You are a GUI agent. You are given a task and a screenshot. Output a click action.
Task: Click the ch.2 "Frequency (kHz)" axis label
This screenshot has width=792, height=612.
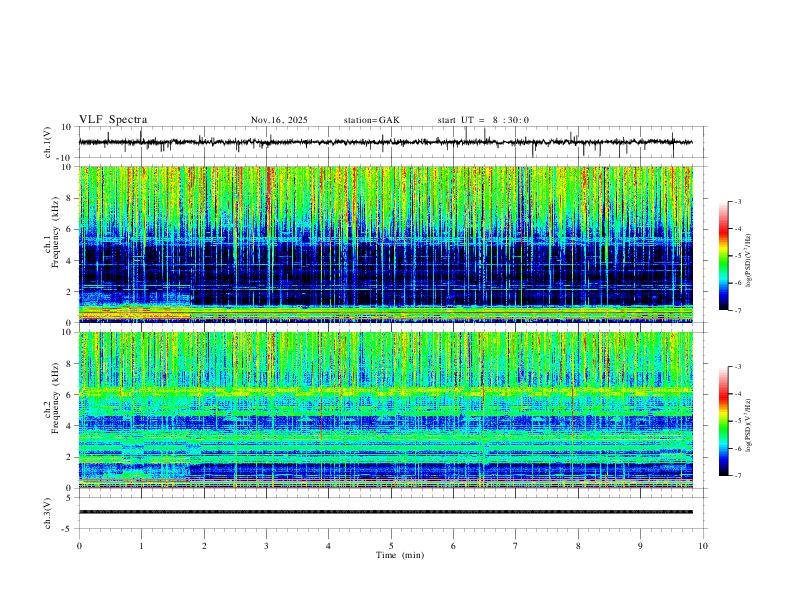[55, 398]
